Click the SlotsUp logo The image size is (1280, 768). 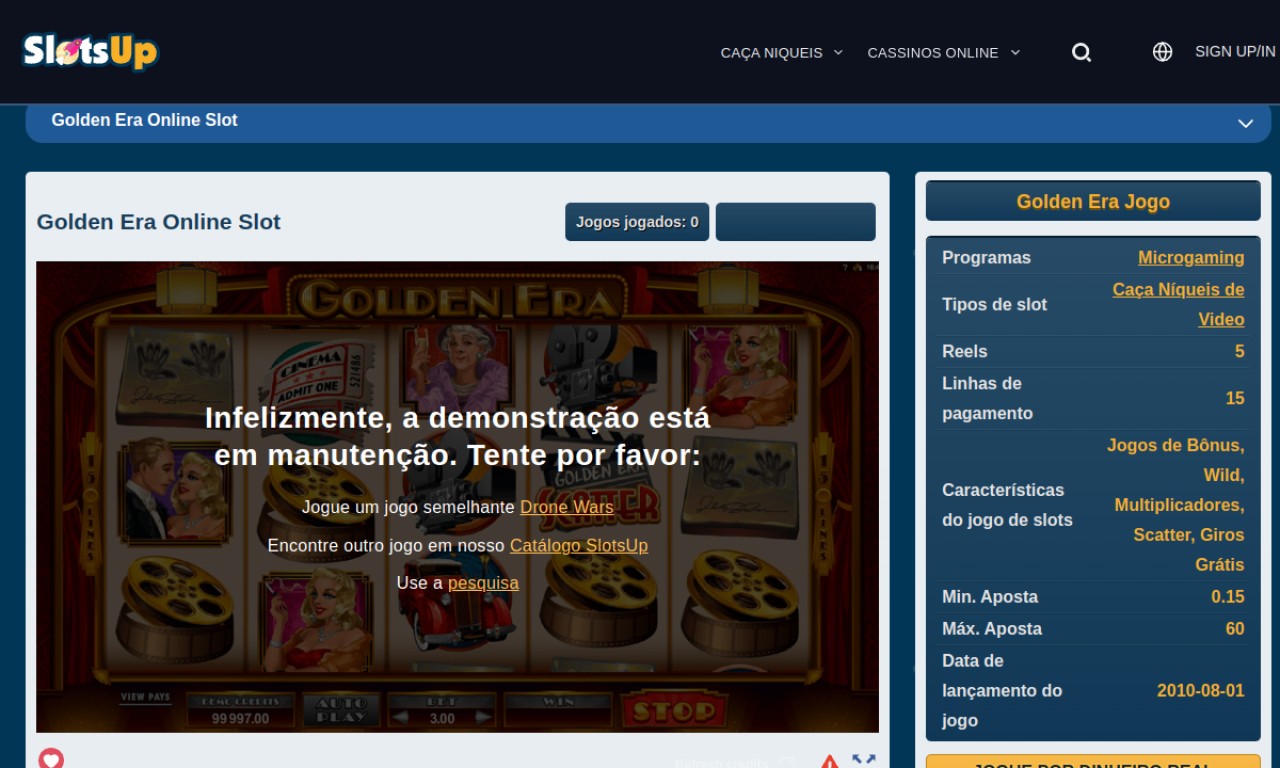click(90, 51)
